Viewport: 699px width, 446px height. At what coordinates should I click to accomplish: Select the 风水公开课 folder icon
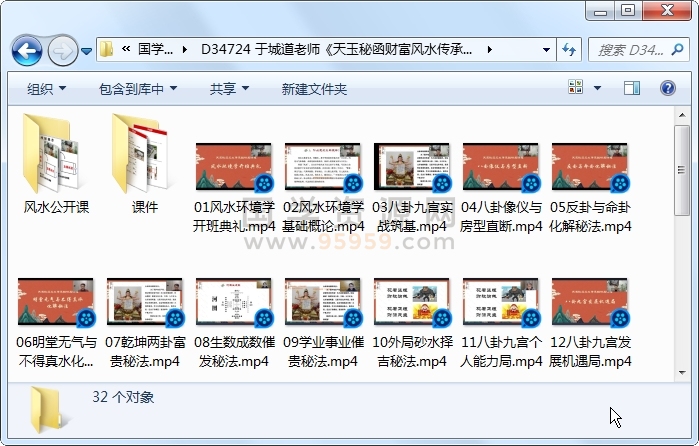coord(51,153)
